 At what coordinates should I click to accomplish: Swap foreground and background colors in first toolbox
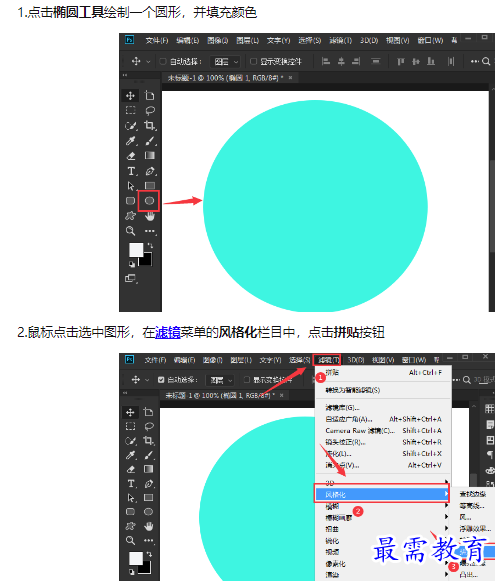[x=150, y=245]
